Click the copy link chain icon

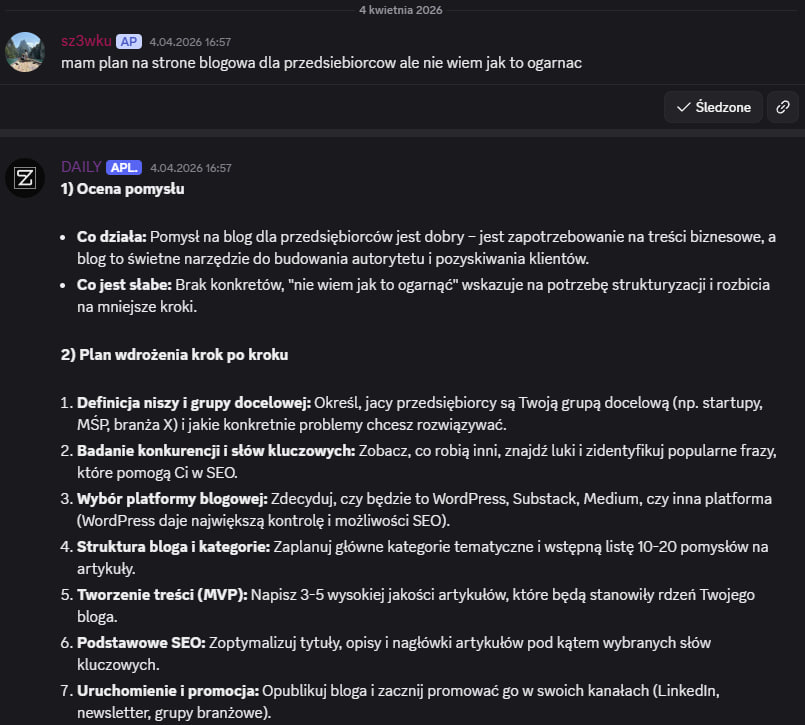pyautogui.click(x=782, y=107)
